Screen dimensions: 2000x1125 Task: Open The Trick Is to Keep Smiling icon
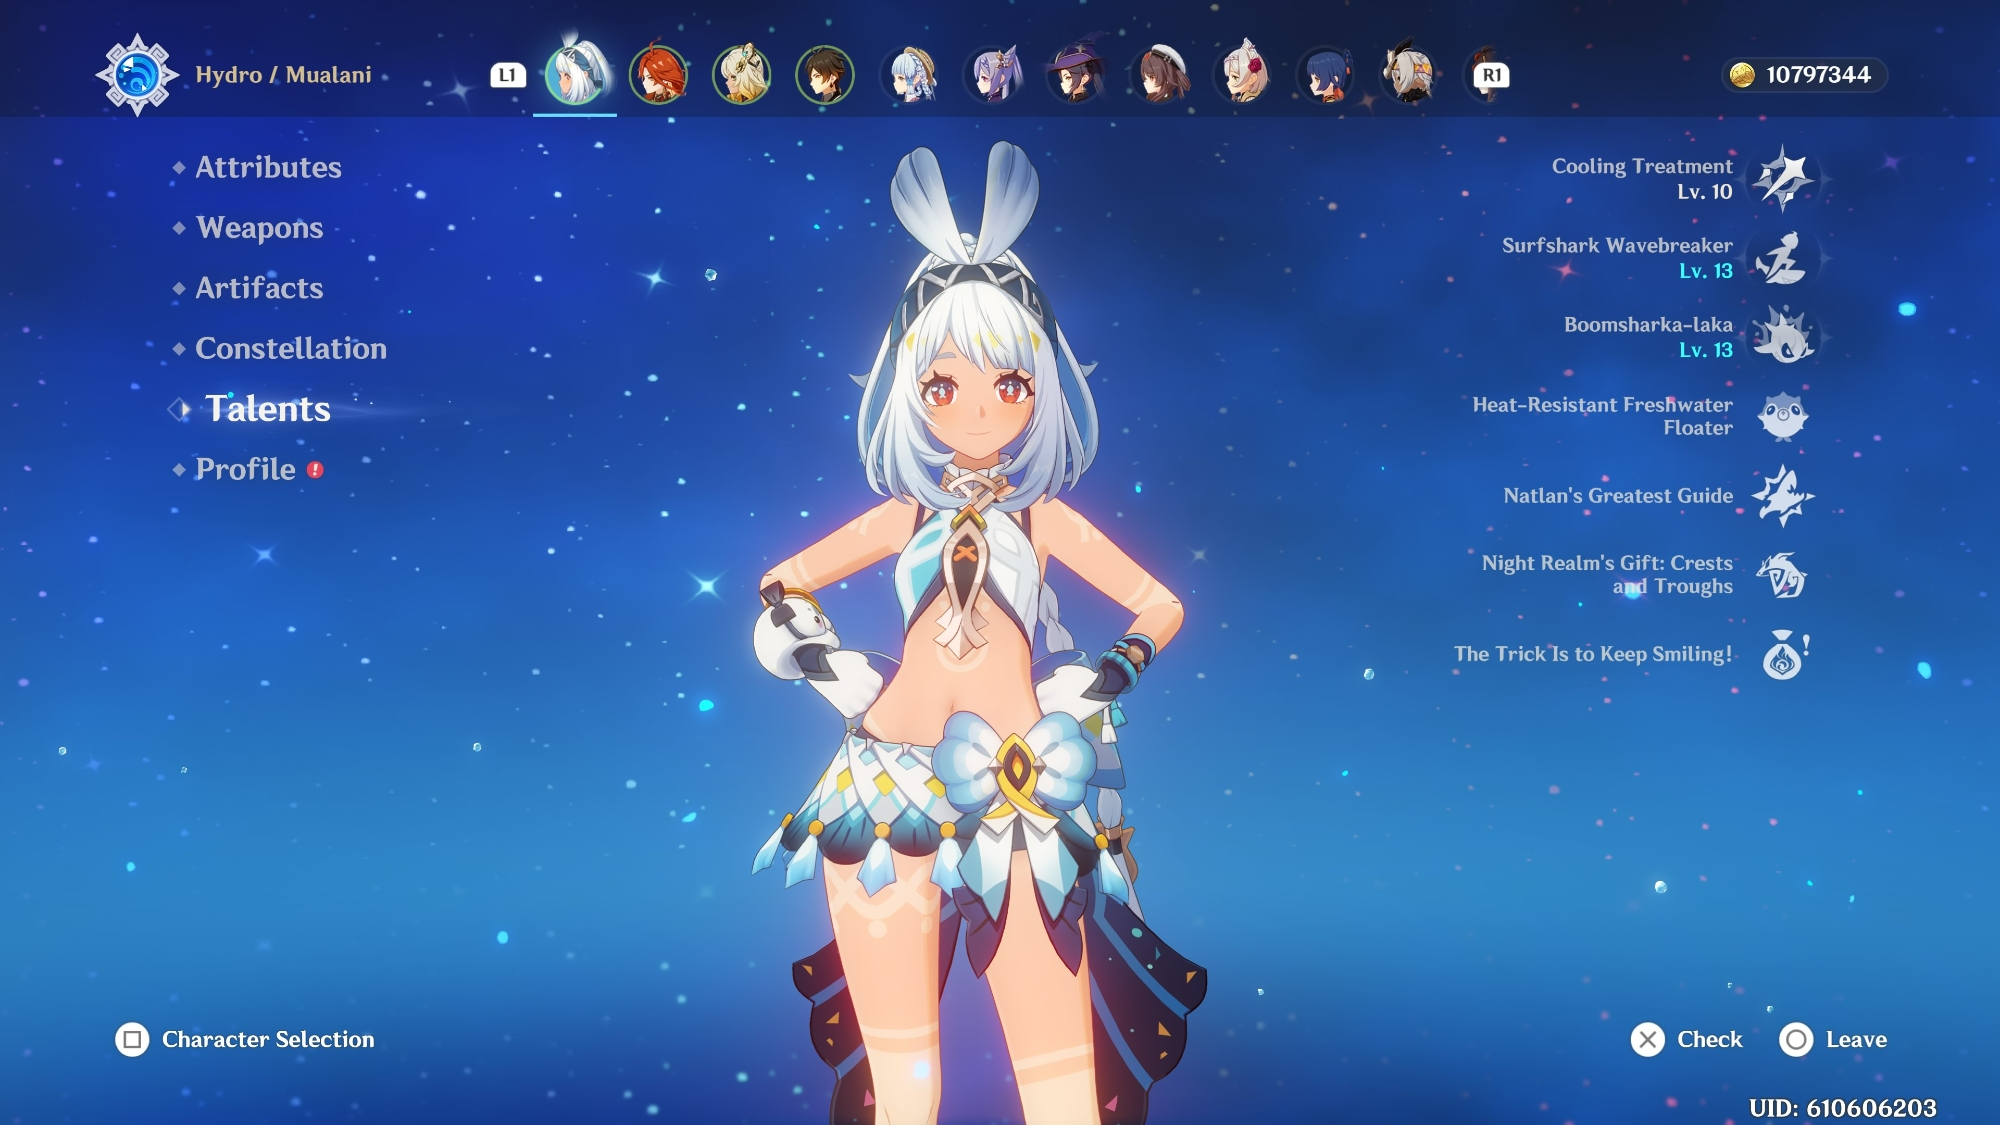click(x=1783, y=655)
